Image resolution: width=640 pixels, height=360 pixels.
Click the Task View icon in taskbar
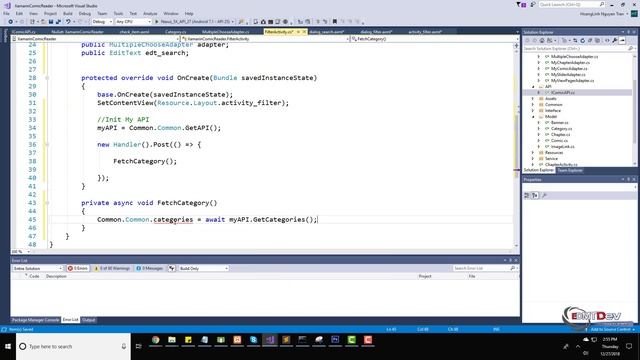point(139,346)
